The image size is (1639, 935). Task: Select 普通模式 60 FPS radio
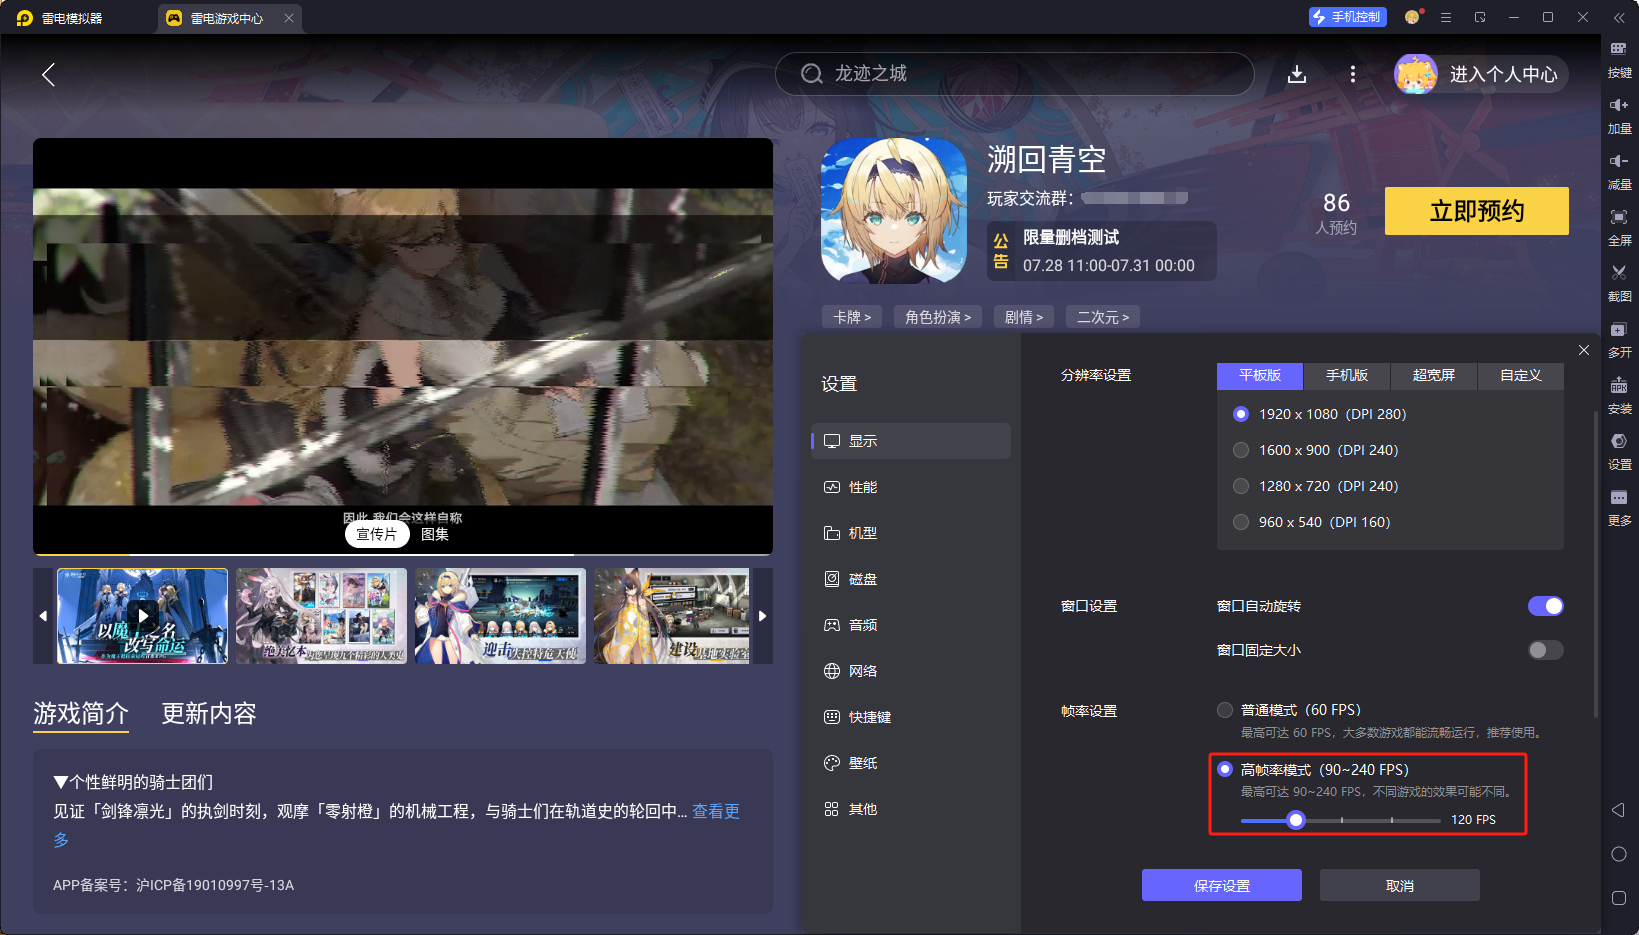click(1225, 710)
